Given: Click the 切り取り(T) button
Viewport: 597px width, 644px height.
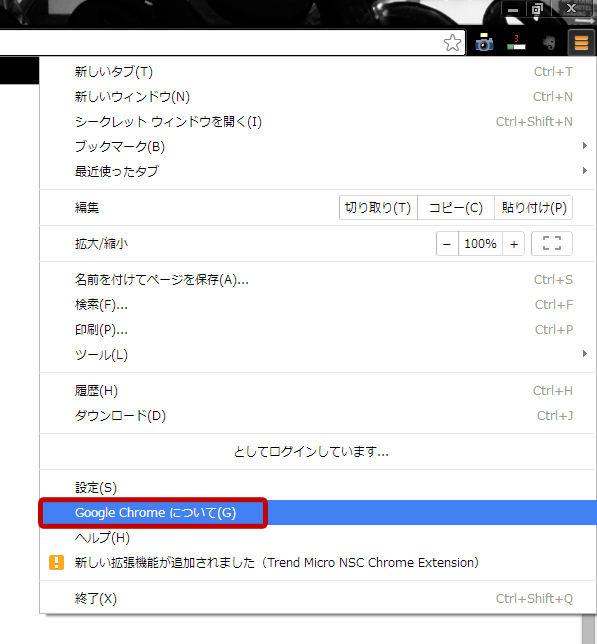Looking at the screenshot, I should (378, 208).
